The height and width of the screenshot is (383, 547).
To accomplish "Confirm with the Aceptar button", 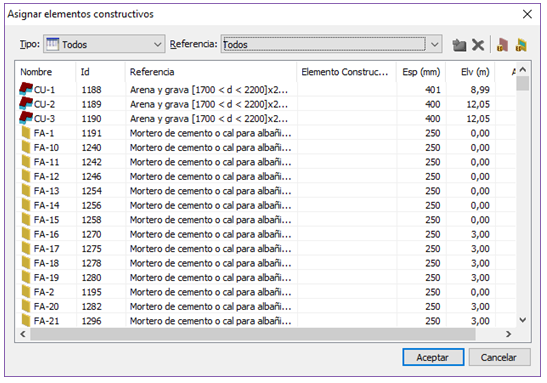I will tap(433, 357).
